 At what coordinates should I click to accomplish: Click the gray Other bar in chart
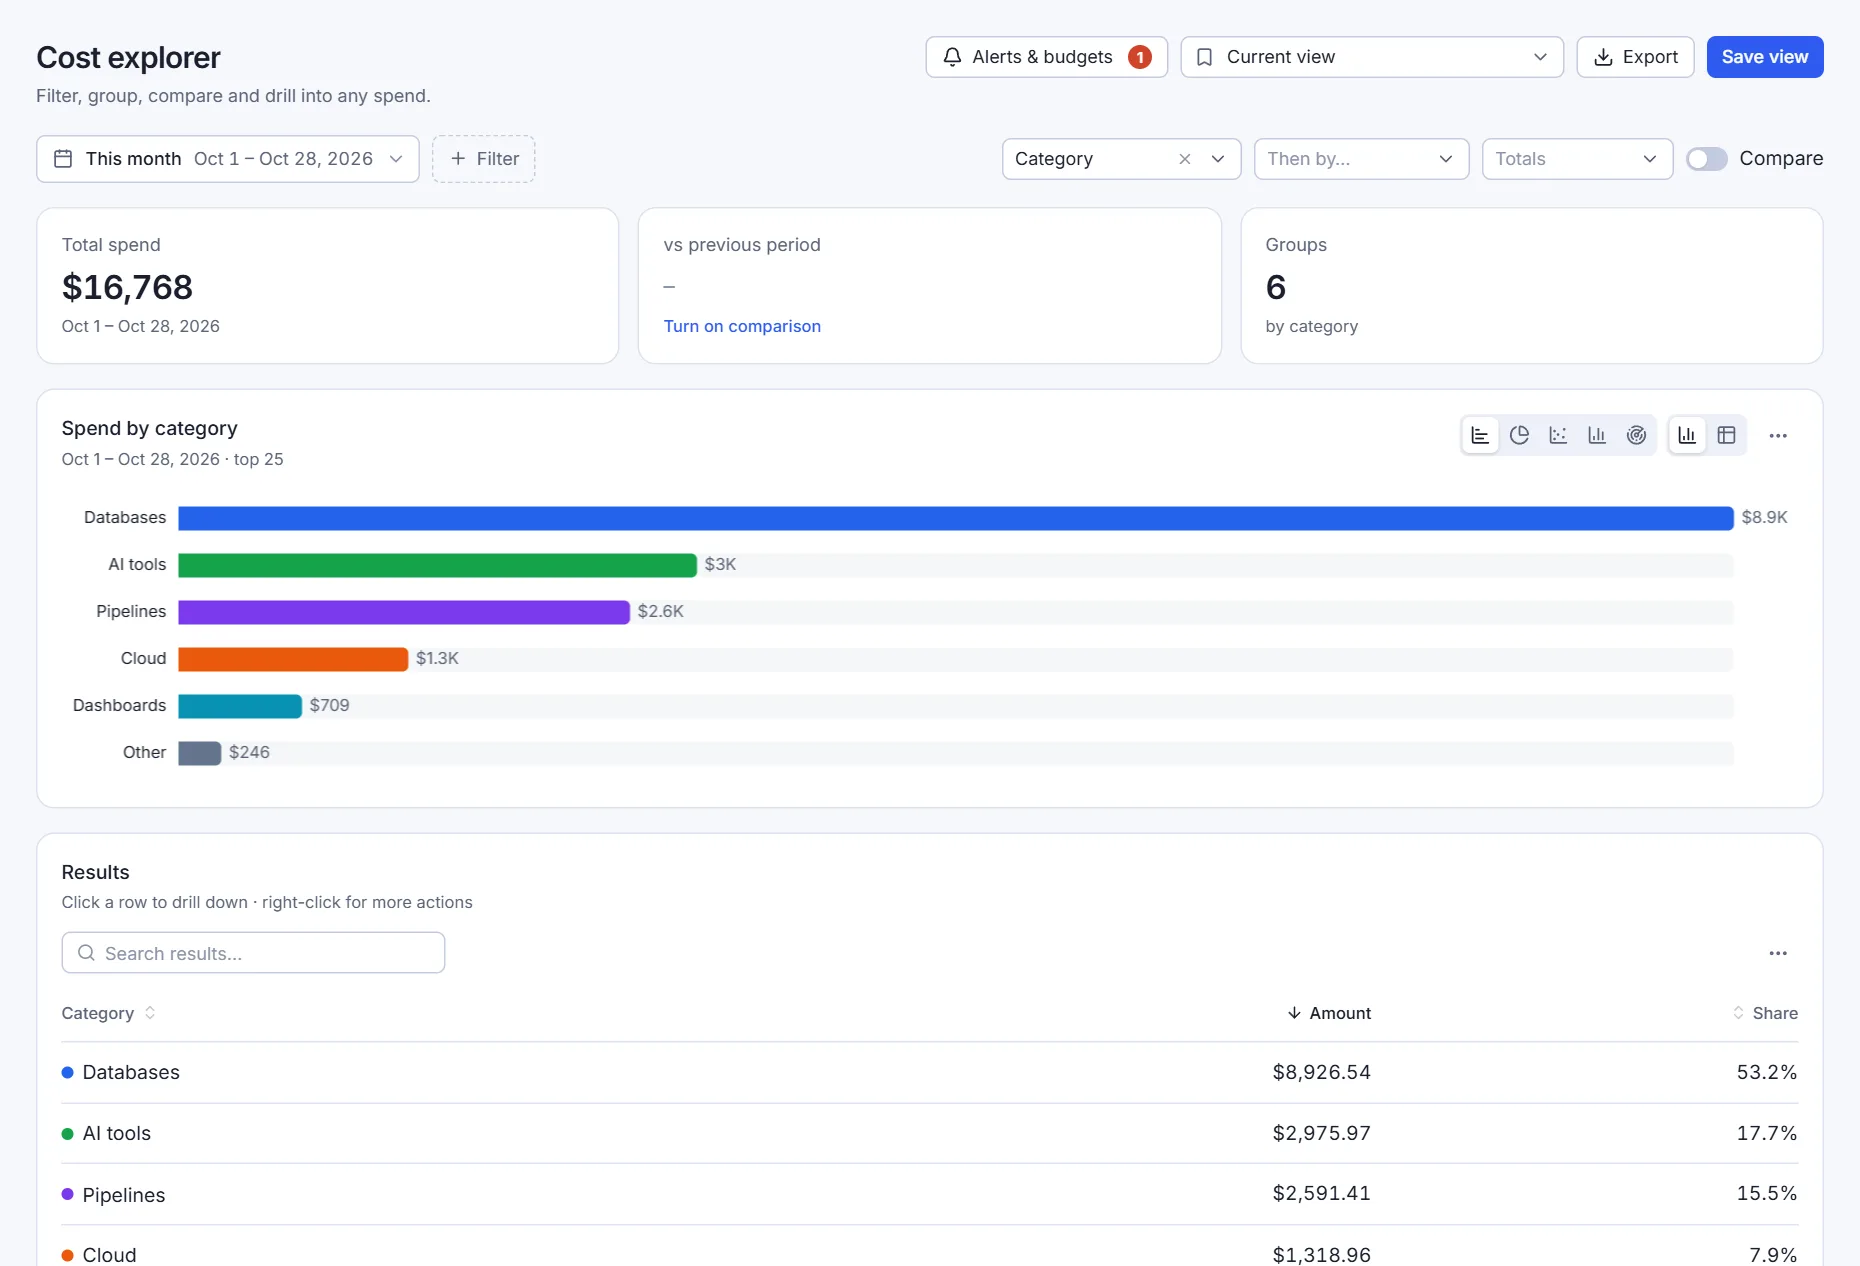click(200, 753)
